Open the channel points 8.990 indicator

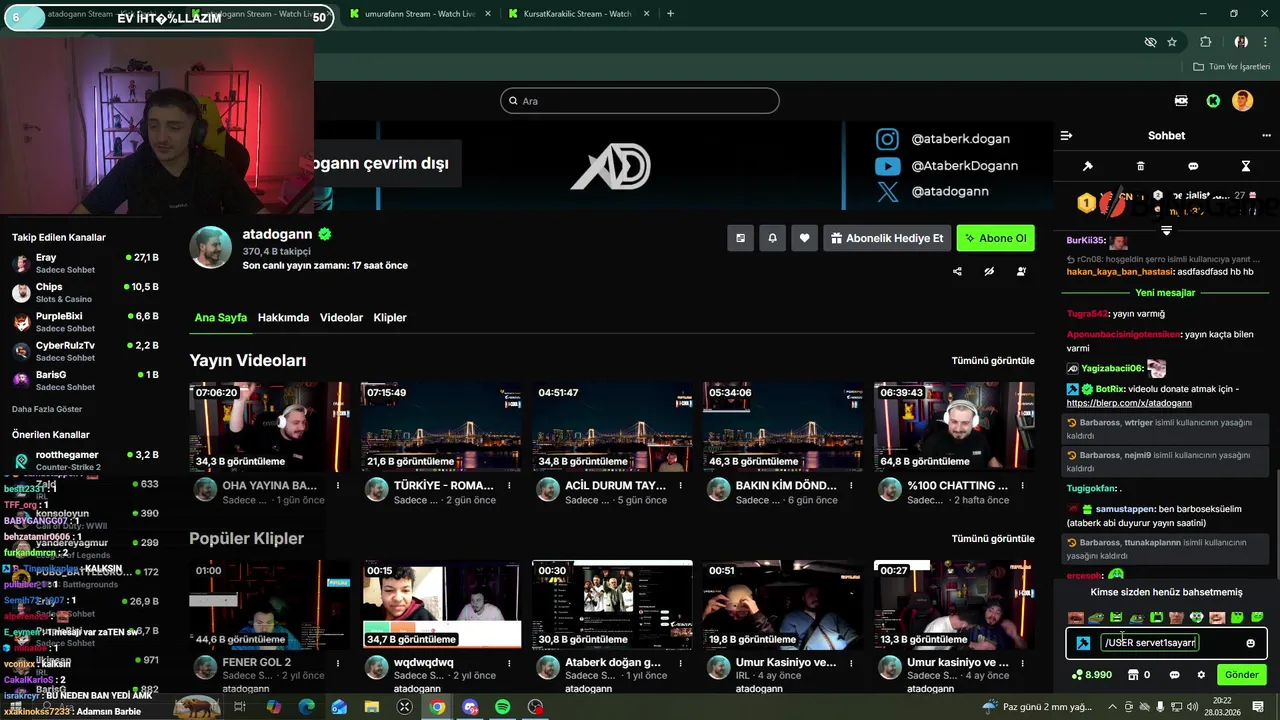1092,675
